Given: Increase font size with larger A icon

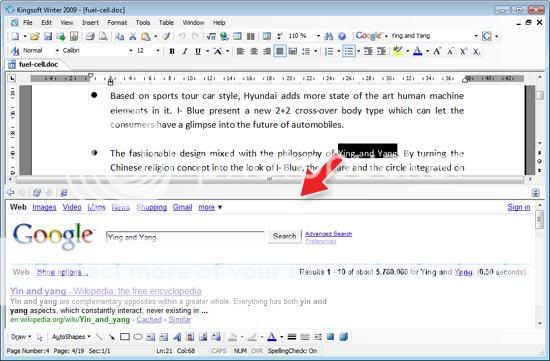Looking at the screenshot, I should pyautogui.click(x=437, y=51).
